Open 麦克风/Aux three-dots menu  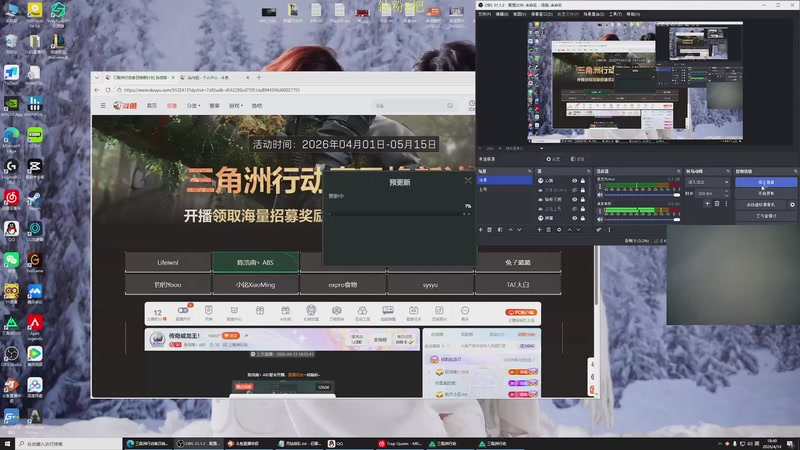(600, 187)
